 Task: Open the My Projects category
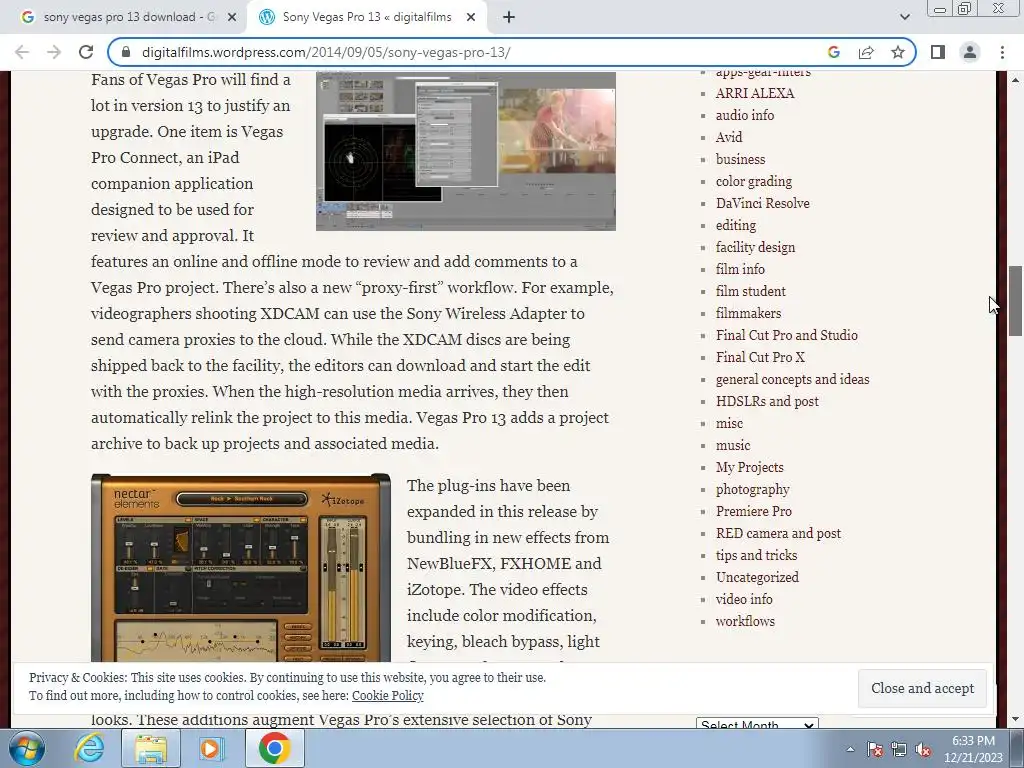(x=750, y=467)
